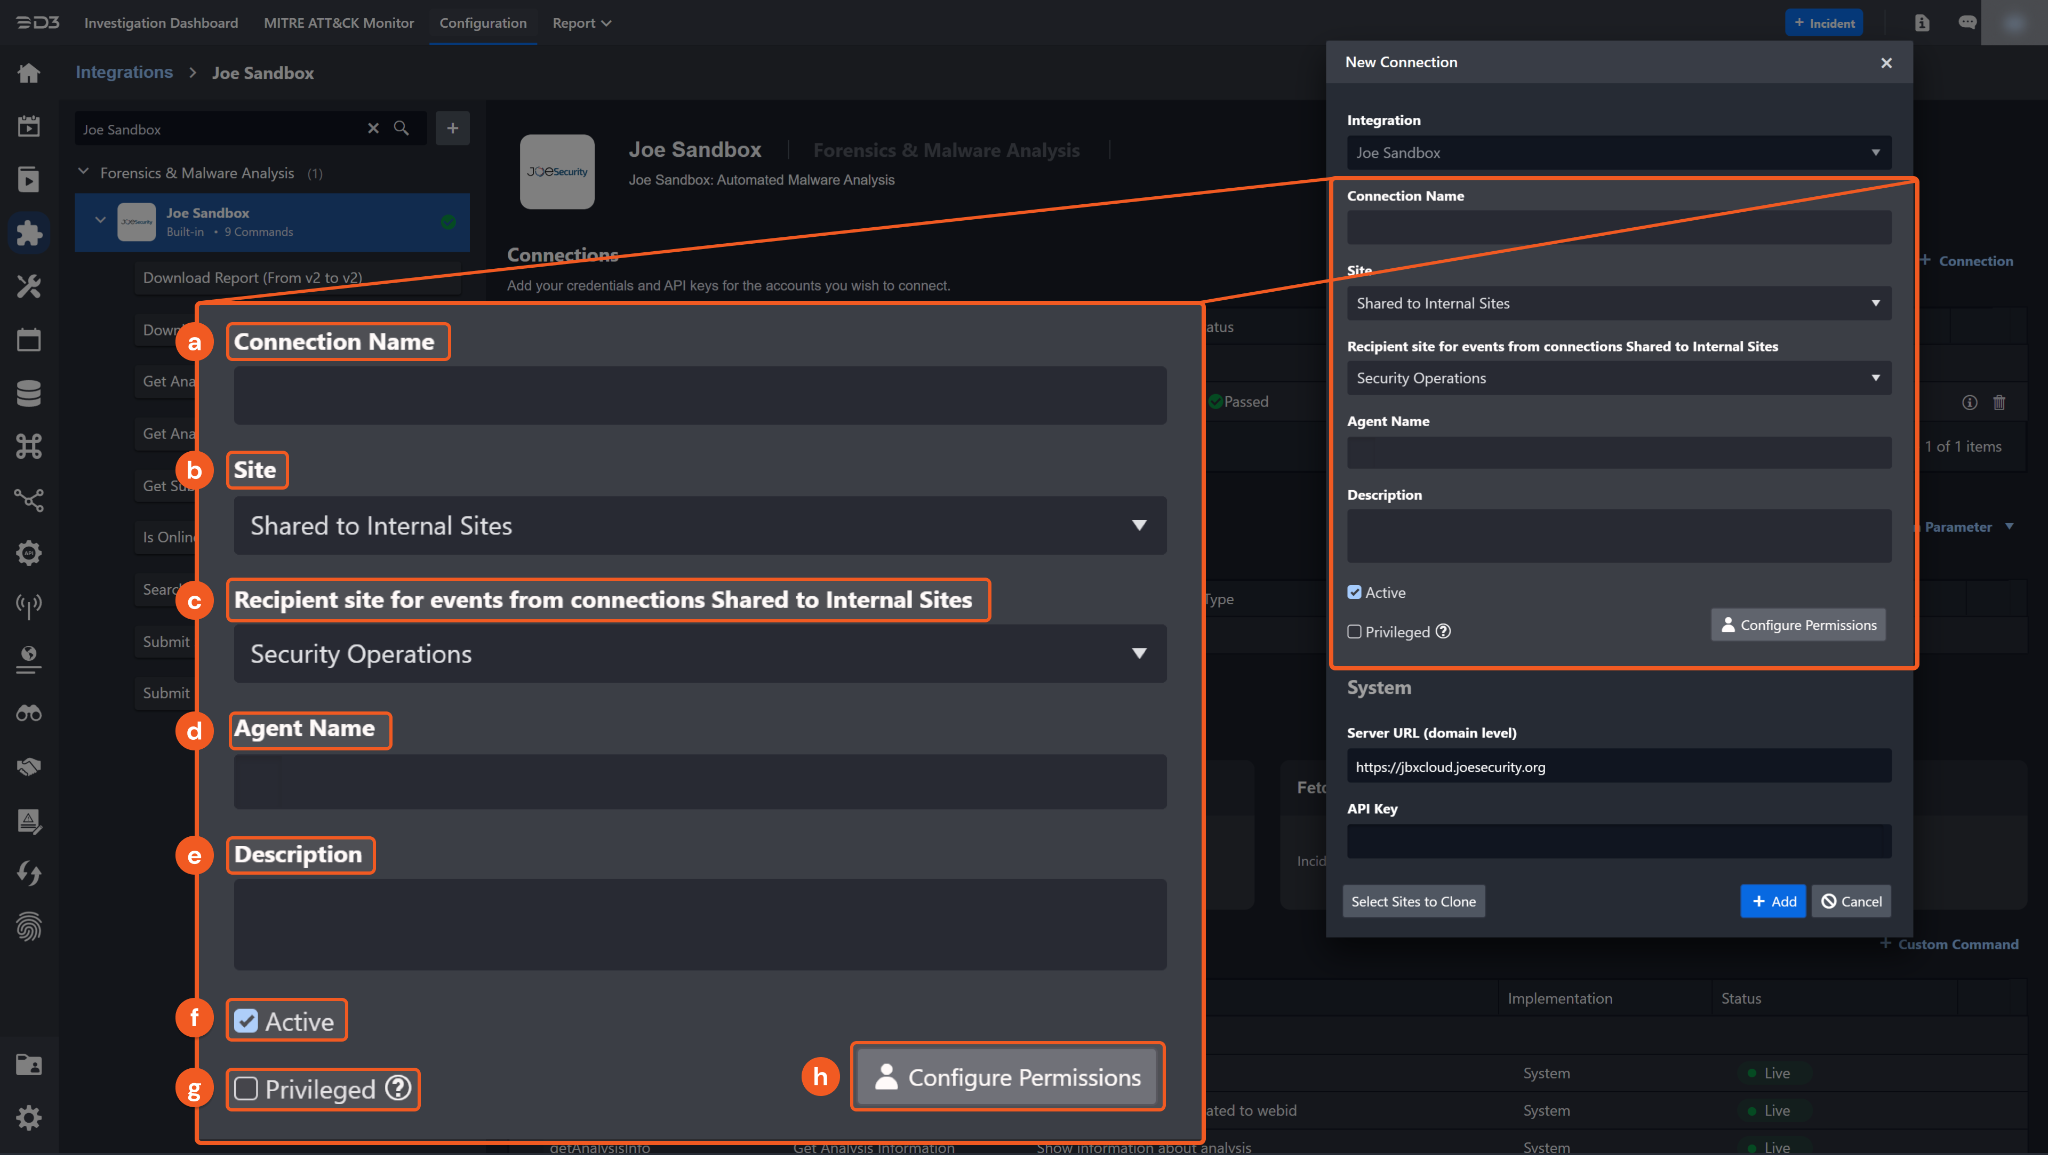Open the Integration dropdown showing Joe Sandbox
The image size is (2048, 1155).
click(x=1618, y=153)
